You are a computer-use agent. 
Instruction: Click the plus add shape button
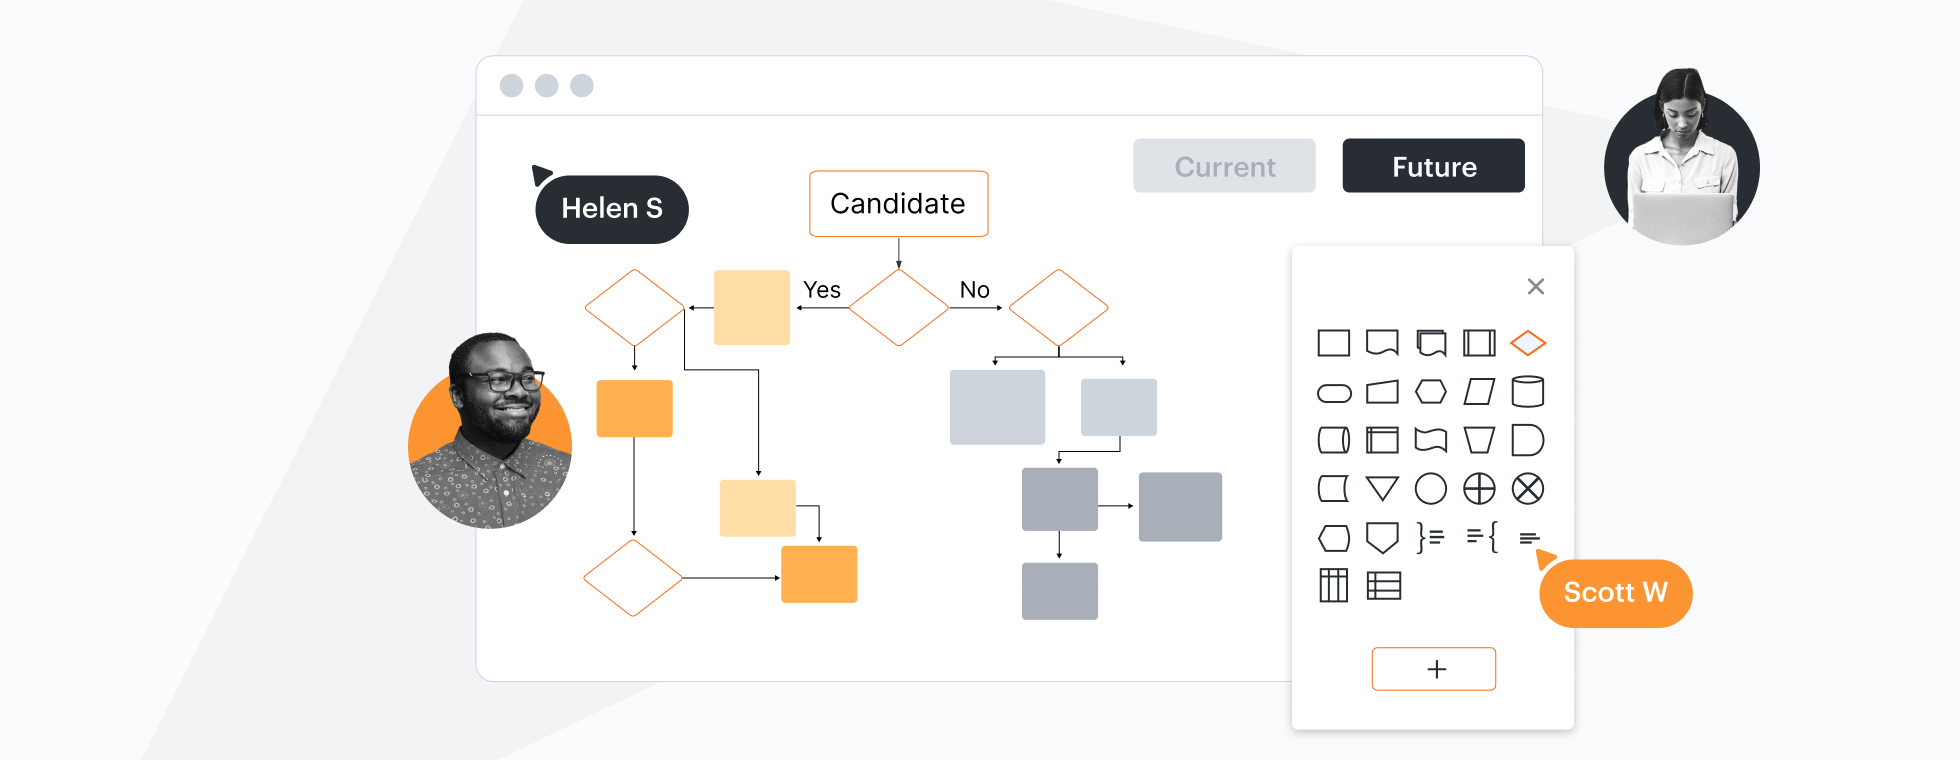tap(1434, 669)
